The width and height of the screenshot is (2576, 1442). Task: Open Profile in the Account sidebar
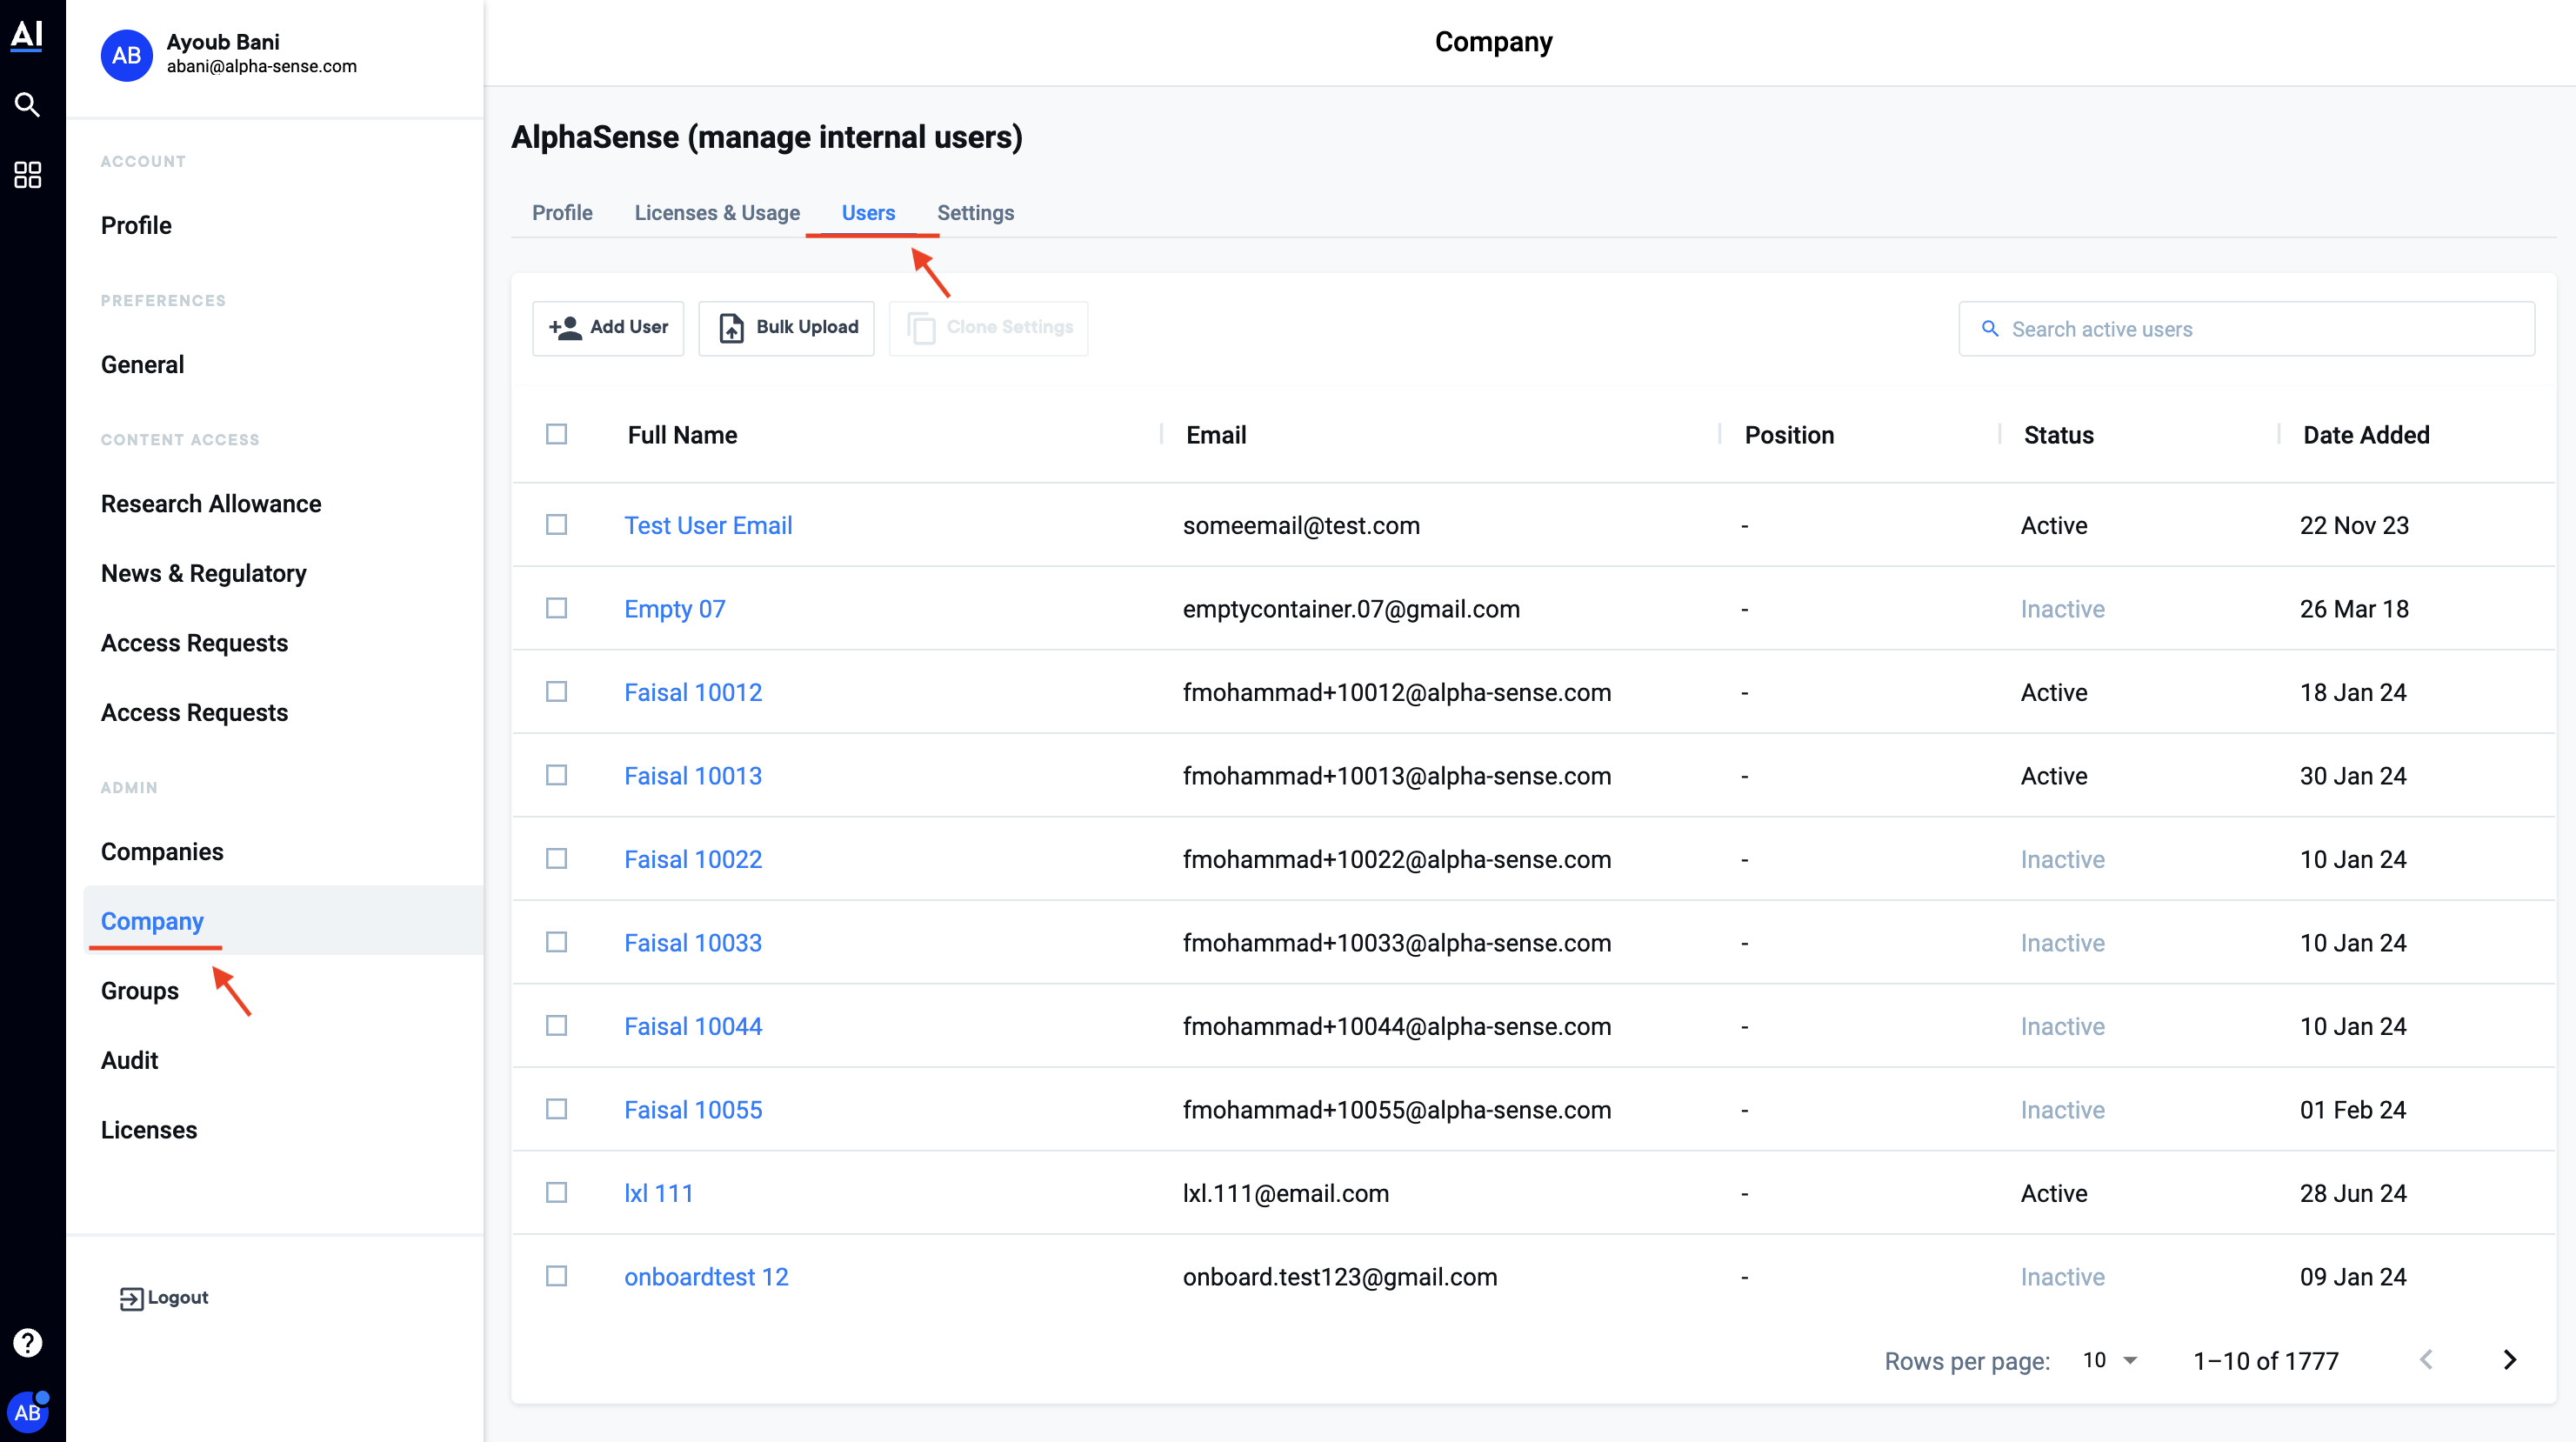(136, 225)
